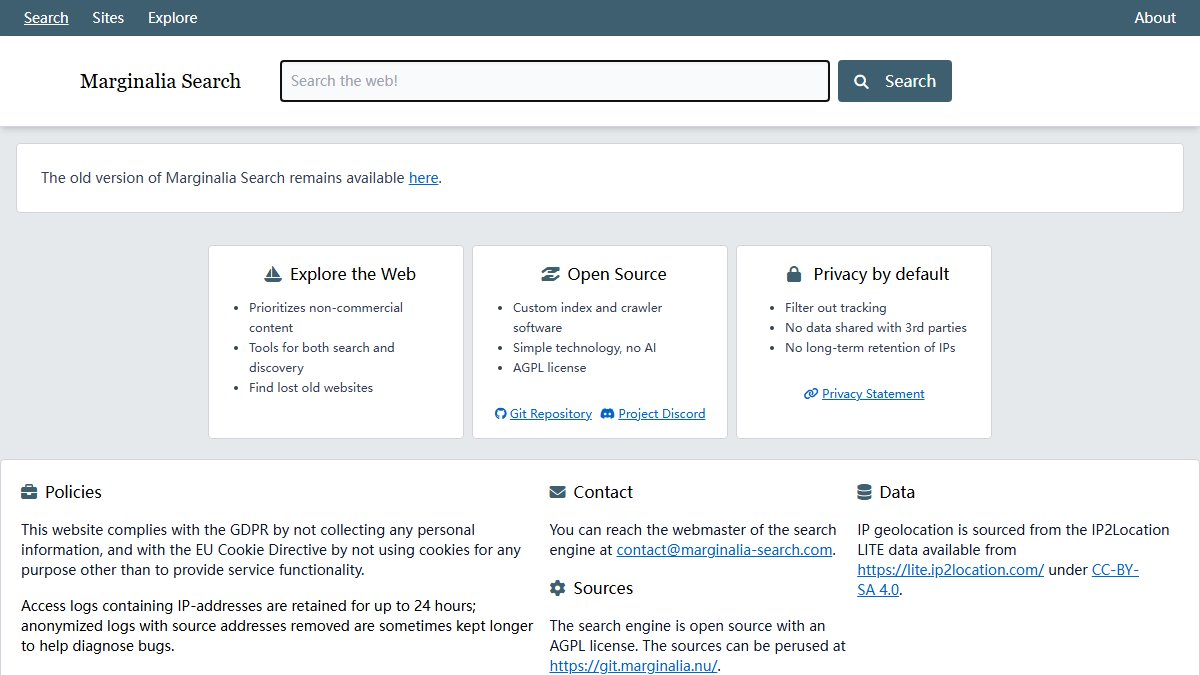Image resolution: width=1200 pixels, height=675 pixels.
Task: Click the GitHub icon next to Git Repository
Action: (x=501, y=414)
